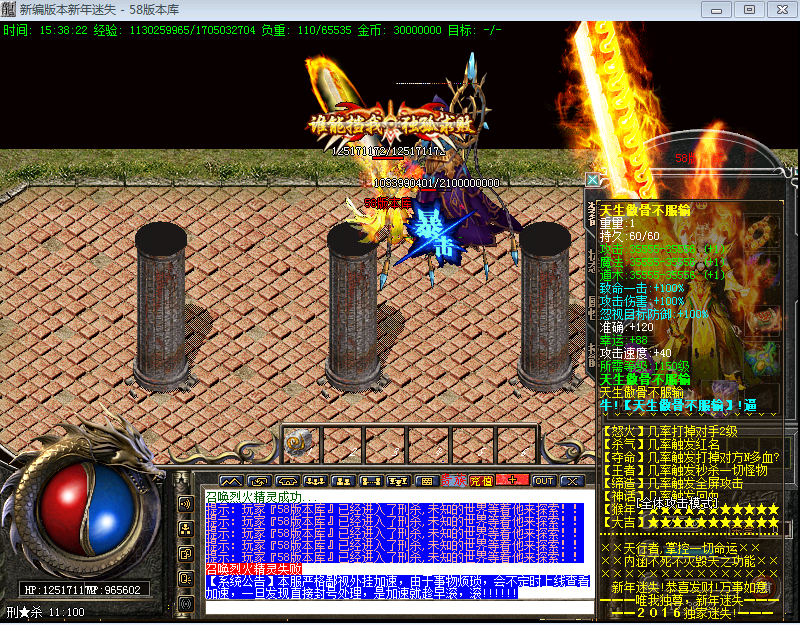This screenshot has width=800, height=625.
Task: Toggle the network-tree icon beside chat
Action: coord(185,529)
